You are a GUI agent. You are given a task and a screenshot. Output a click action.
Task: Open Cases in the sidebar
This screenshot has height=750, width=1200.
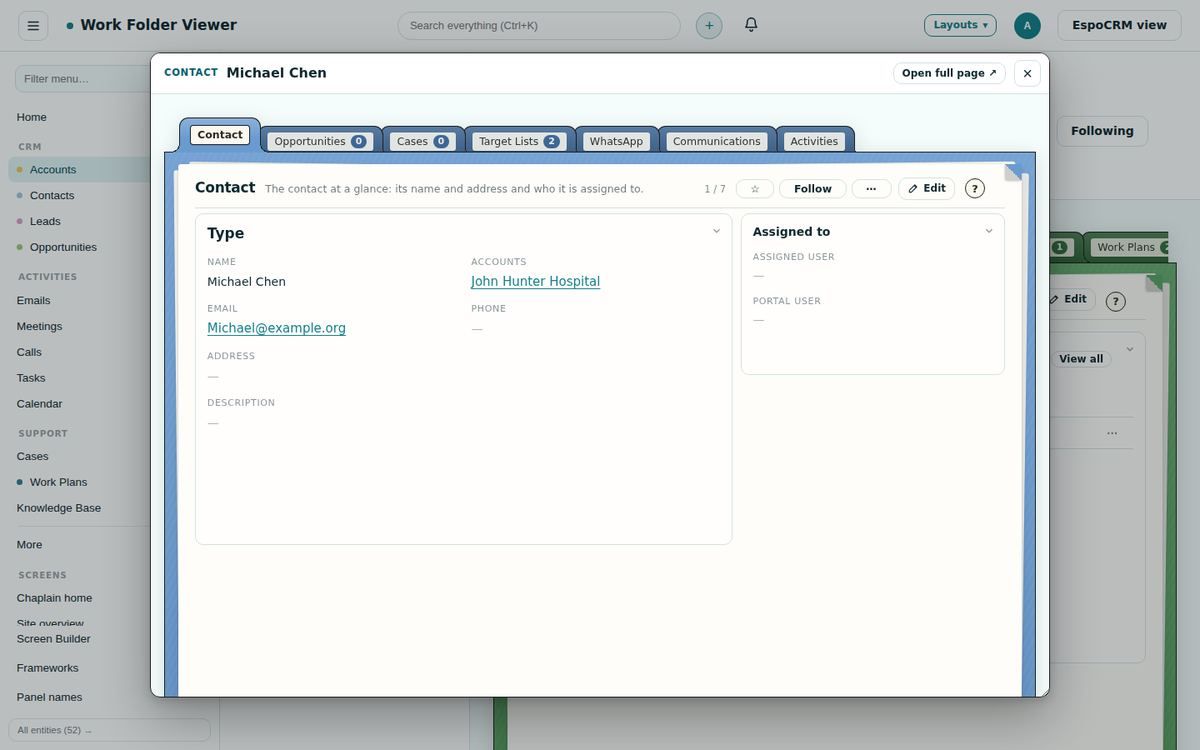pyautogui.click(x=32, y=456)
